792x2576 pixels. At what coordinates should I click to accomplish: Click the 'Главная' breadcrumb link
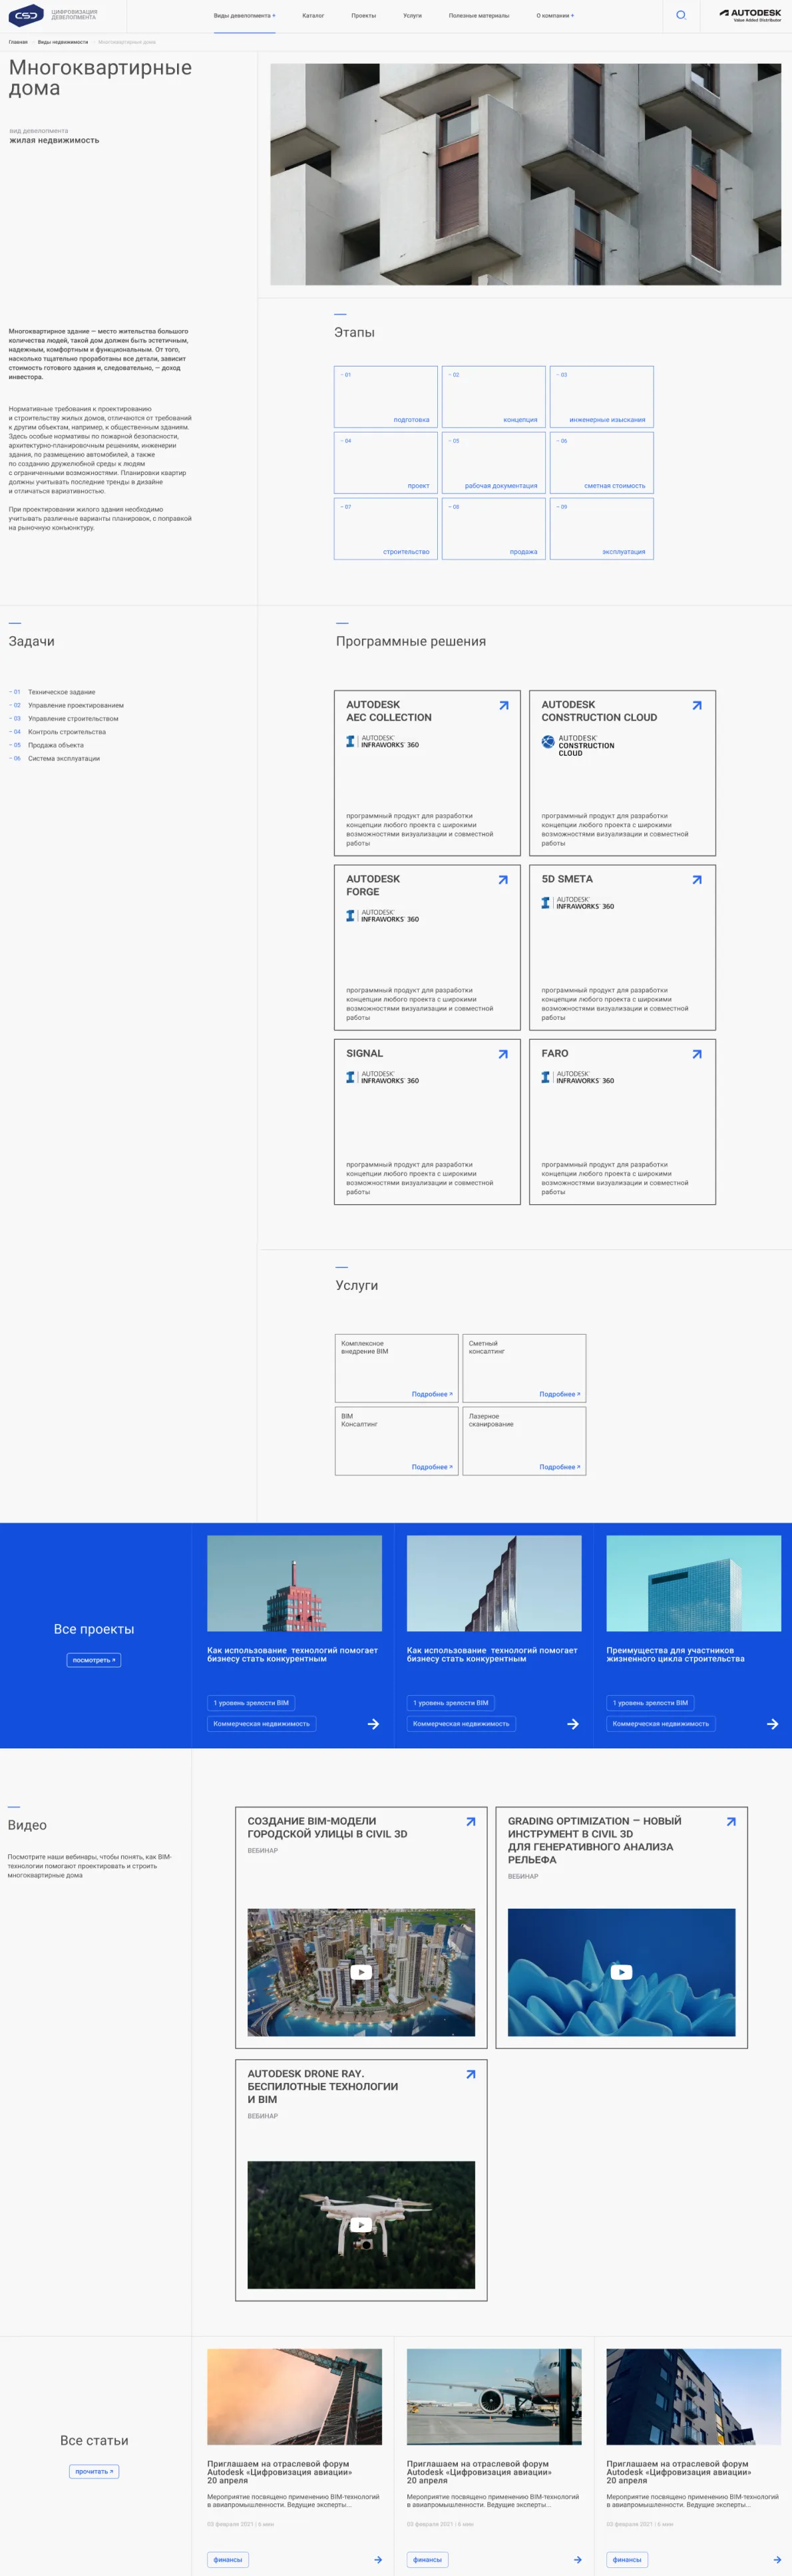pos(18,42)
